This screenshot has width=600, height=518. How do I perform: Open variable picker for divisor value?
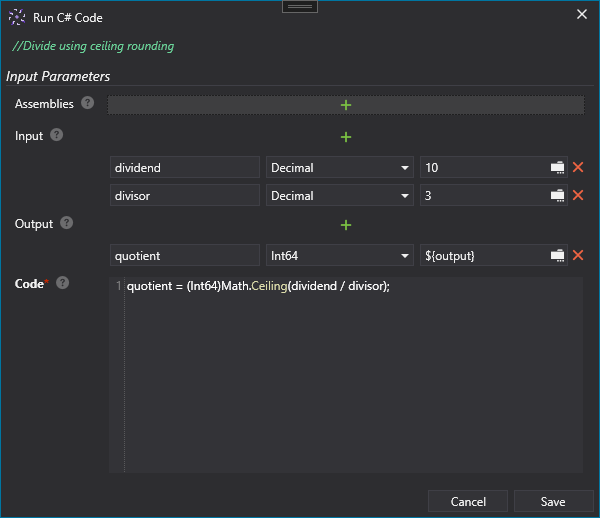coord(558,196)
